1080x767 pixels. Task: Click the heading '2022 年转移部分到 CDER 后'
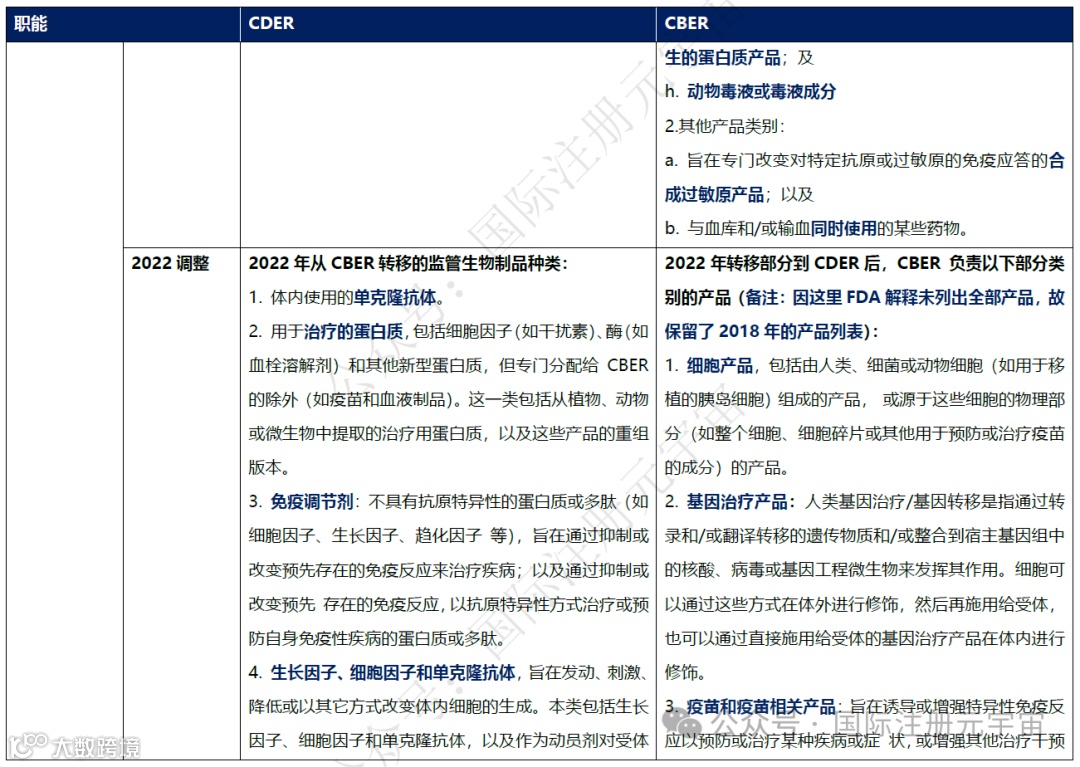[776, 264]
